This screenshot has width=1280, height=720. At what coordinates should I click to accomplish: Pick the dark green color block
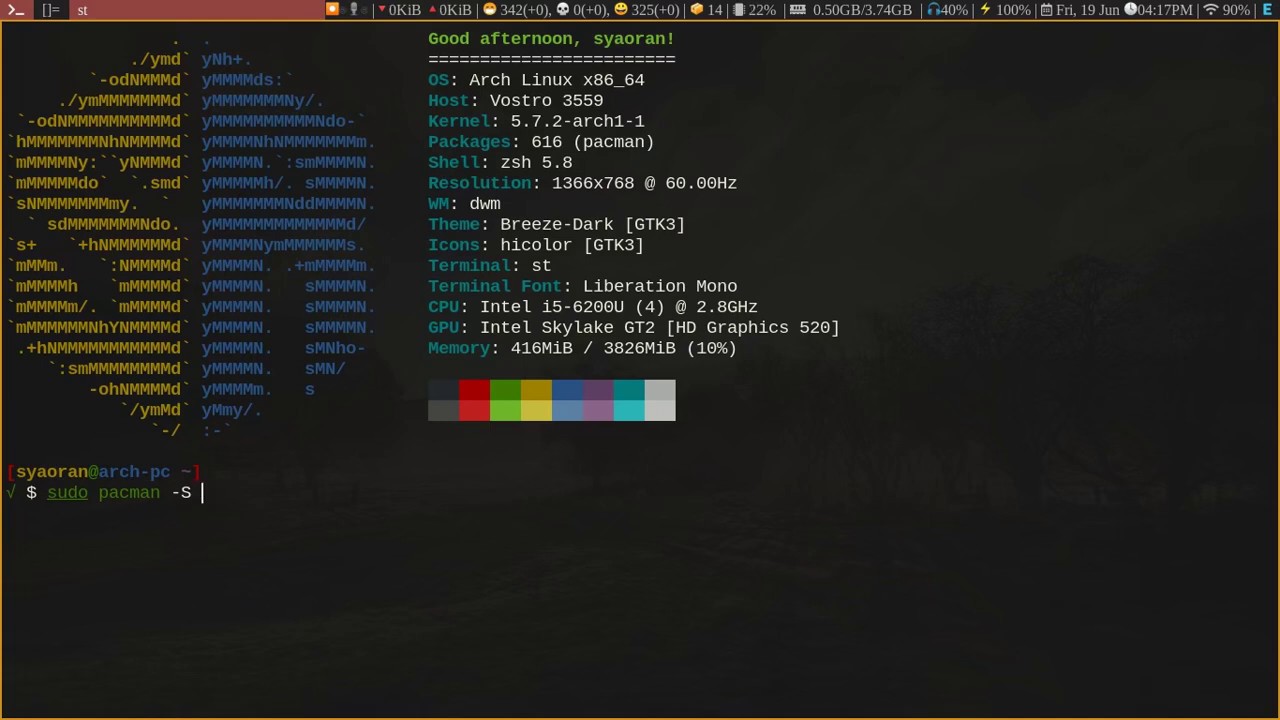[505, 390]
